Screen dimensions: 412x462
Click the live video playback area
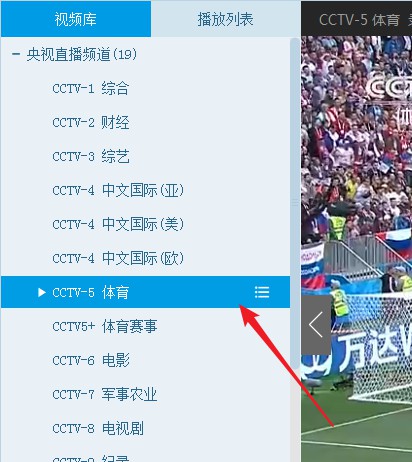(357, 249)
